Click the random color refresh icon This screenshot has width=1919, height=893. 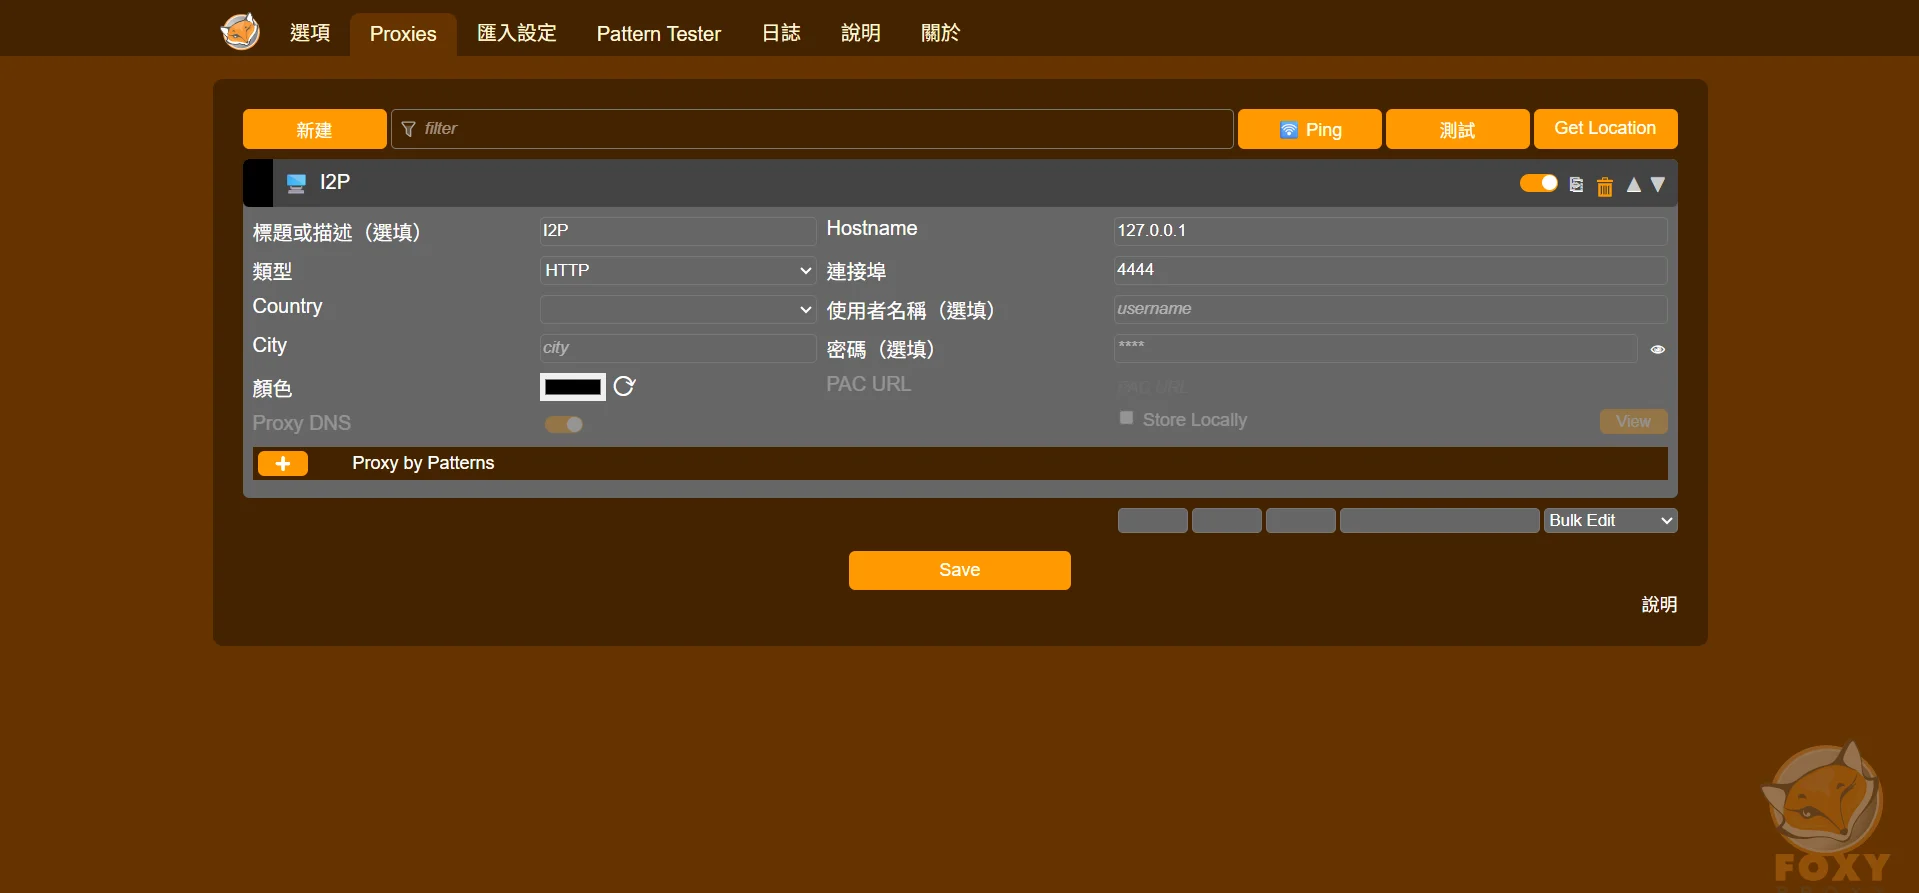[624, 387]
